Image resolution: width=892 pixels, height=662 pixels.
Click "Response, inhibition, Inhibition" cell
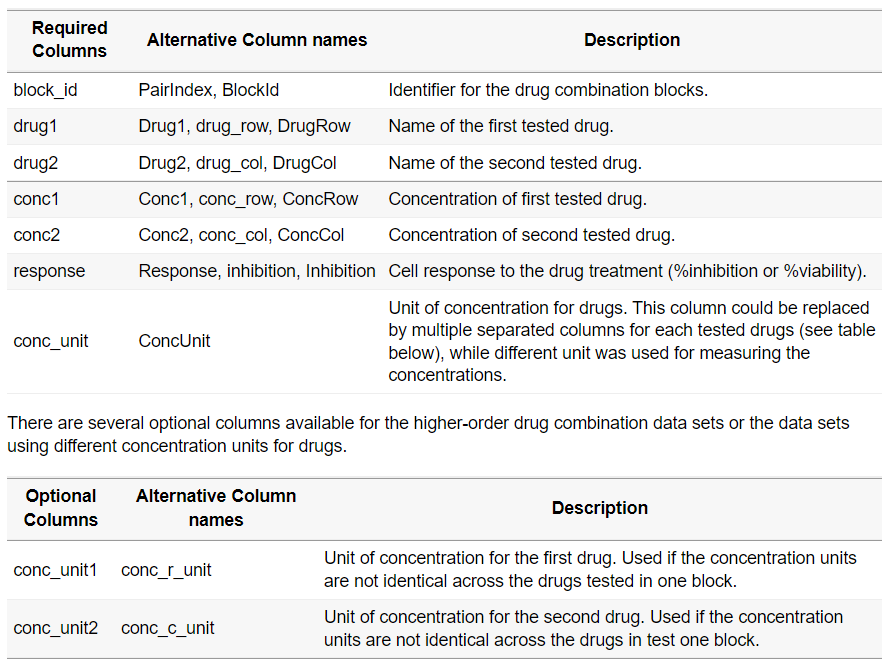point(257,271)
